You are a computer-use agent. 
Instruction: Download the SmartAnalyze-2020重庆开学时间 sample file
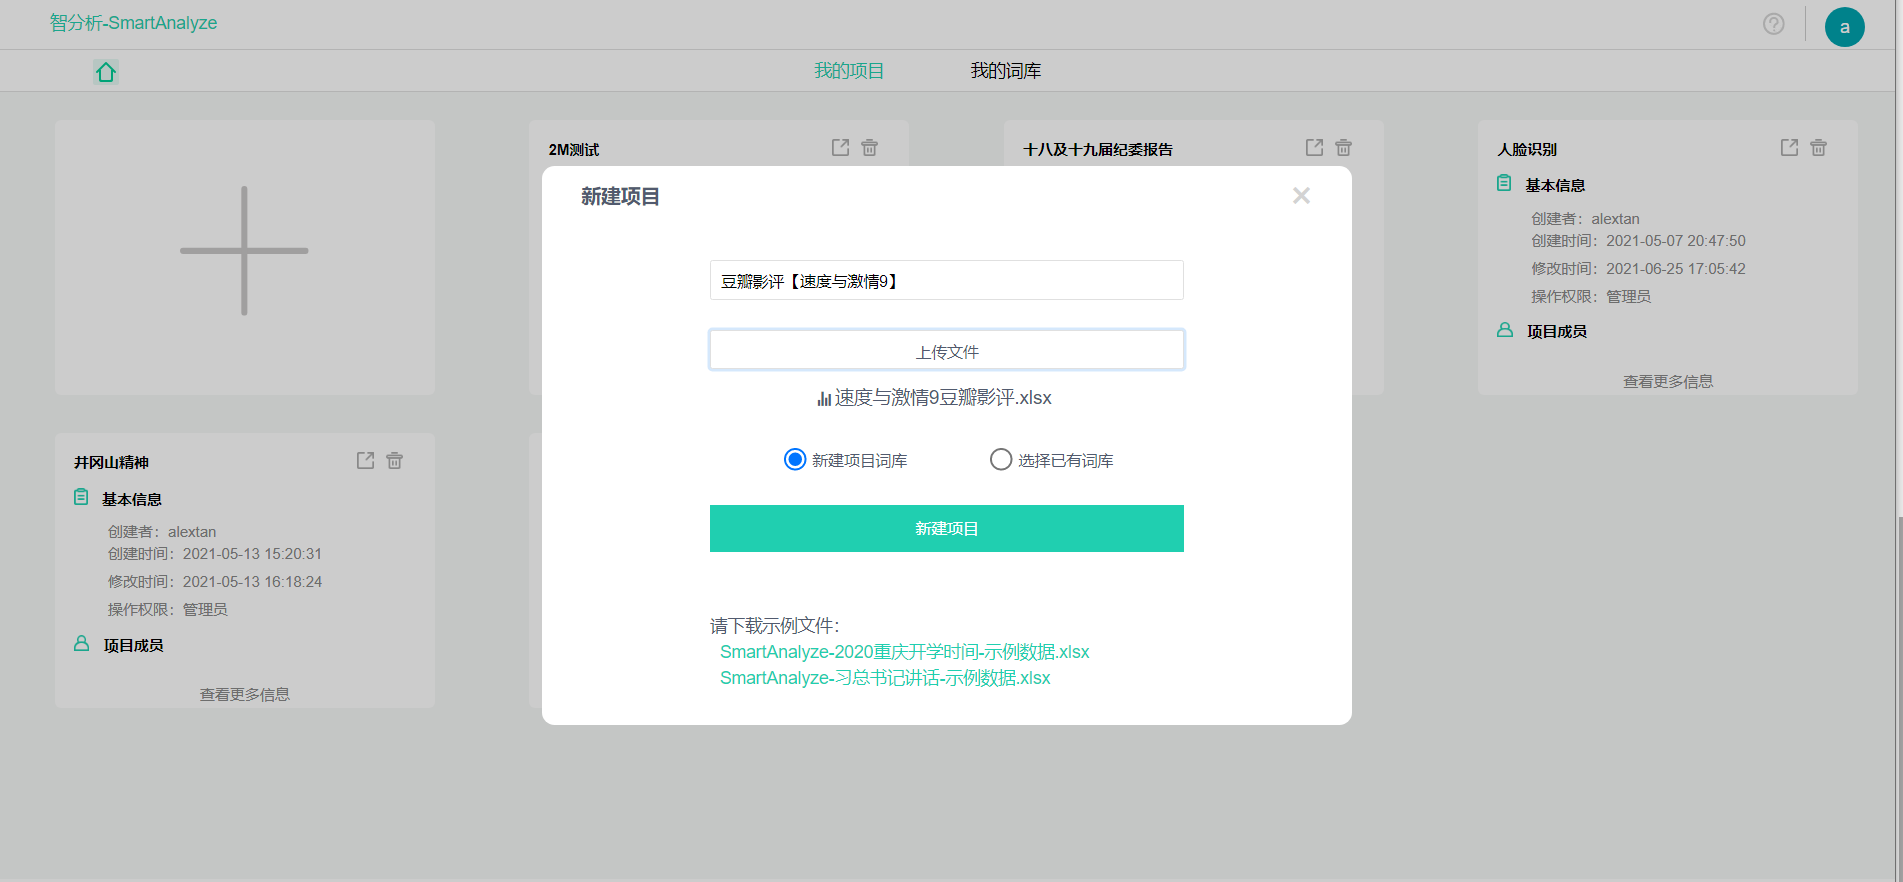(905, 652)
